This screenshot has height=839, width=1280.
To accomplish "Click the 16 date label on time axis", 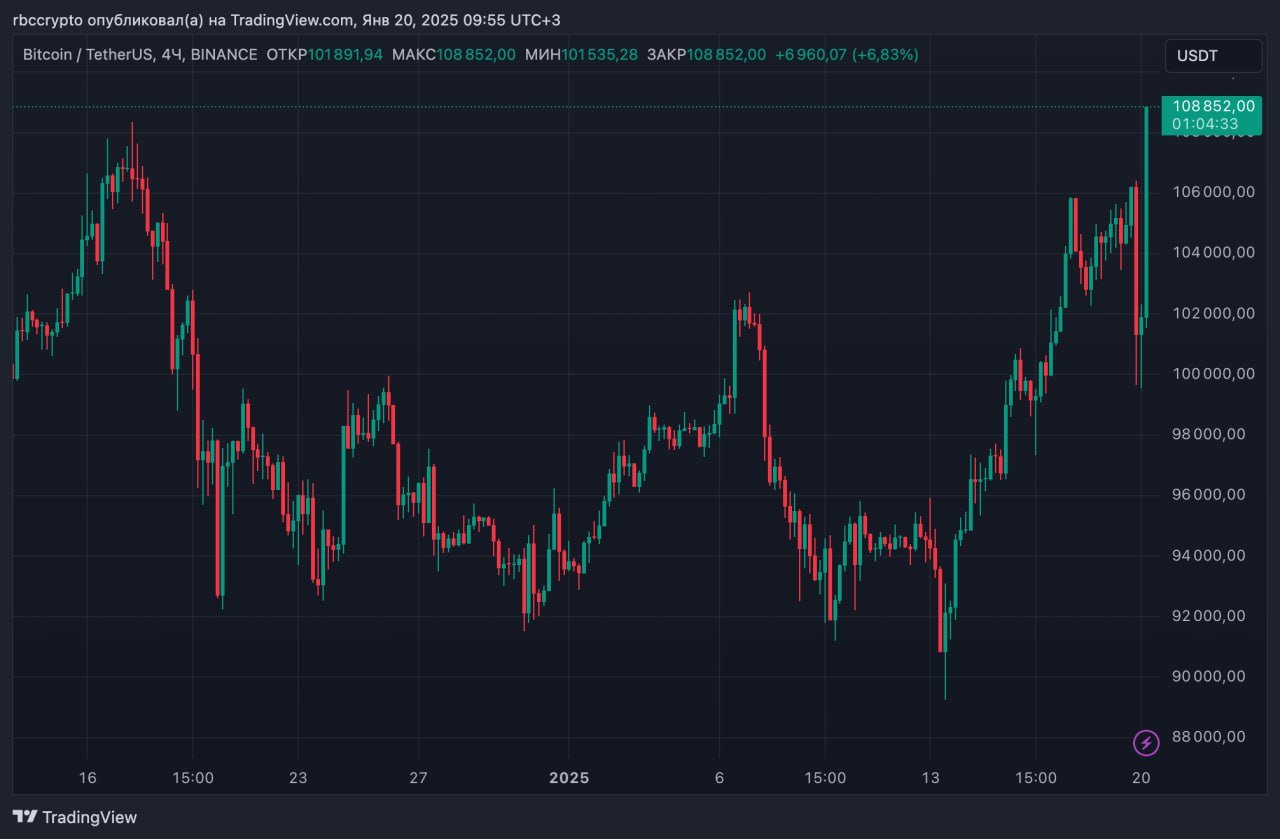I will point(87,778).
